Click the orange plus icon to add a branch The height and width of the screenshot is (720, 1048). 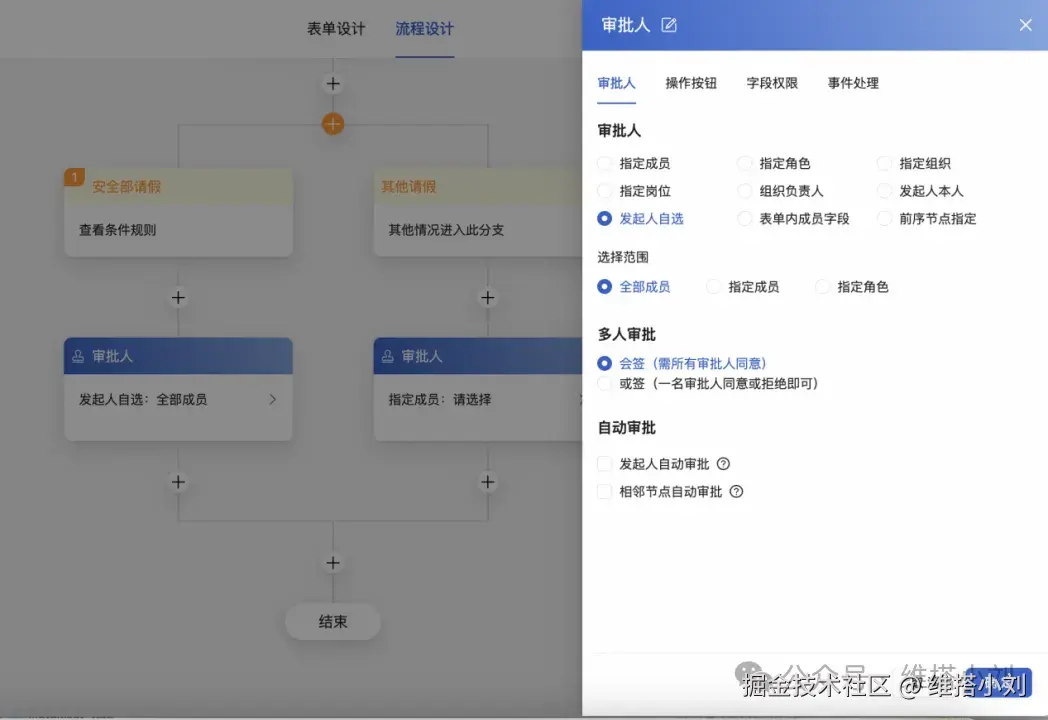[332, 125]
